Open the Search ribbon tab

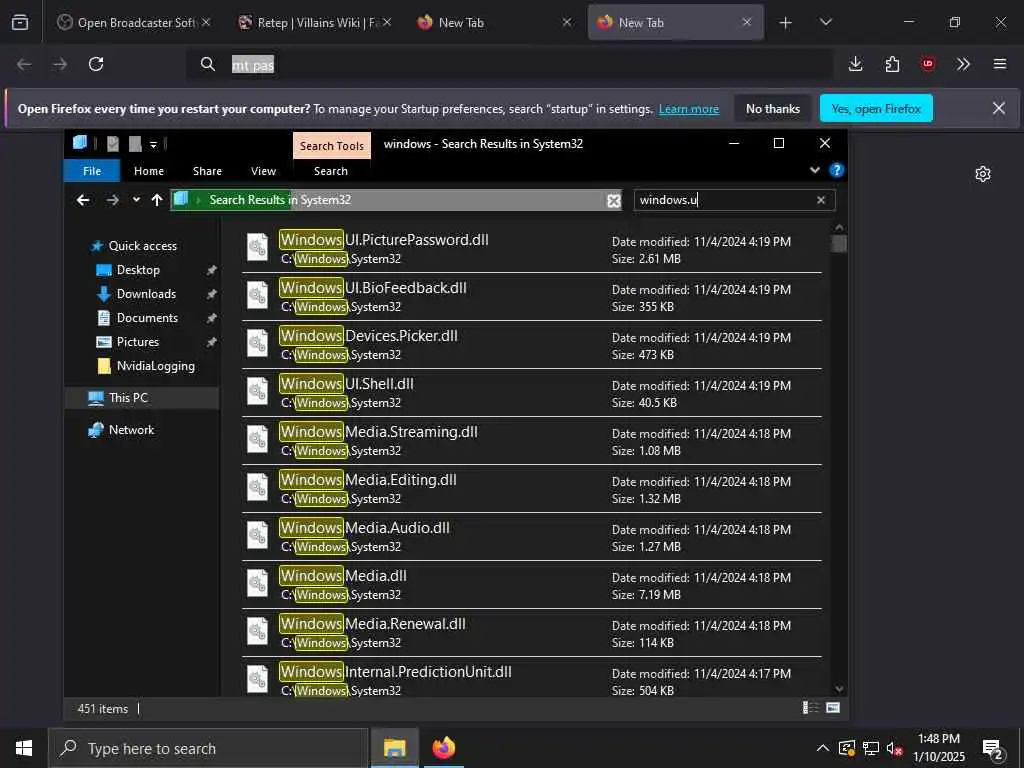pyautogui.click(x=330, y=171)
